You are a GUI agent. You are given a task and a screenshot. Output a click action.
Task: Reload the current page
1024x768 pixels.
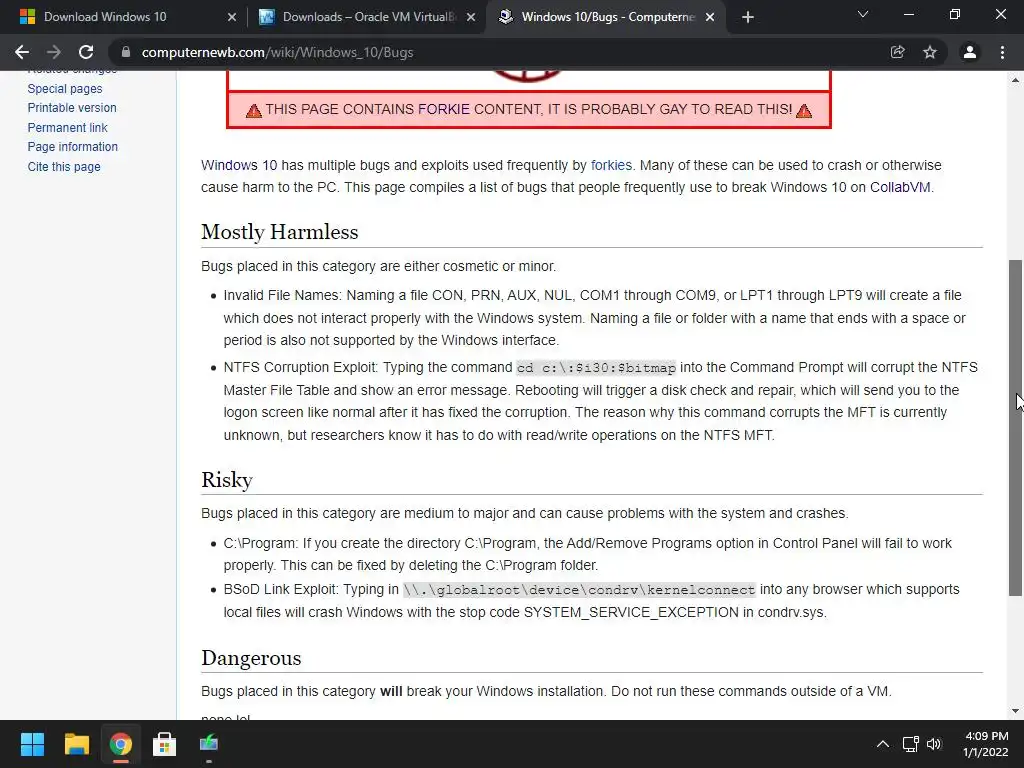(86, 52)
